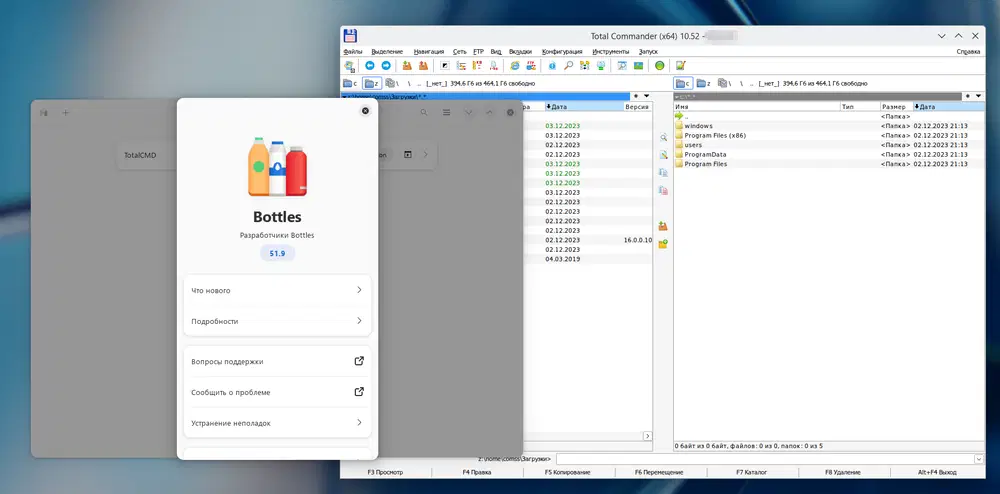Image resolution: width=1000 pixels, height=494 pixels.
Task: Click the FTP connect toolbar icon
Action: [531, 66]
